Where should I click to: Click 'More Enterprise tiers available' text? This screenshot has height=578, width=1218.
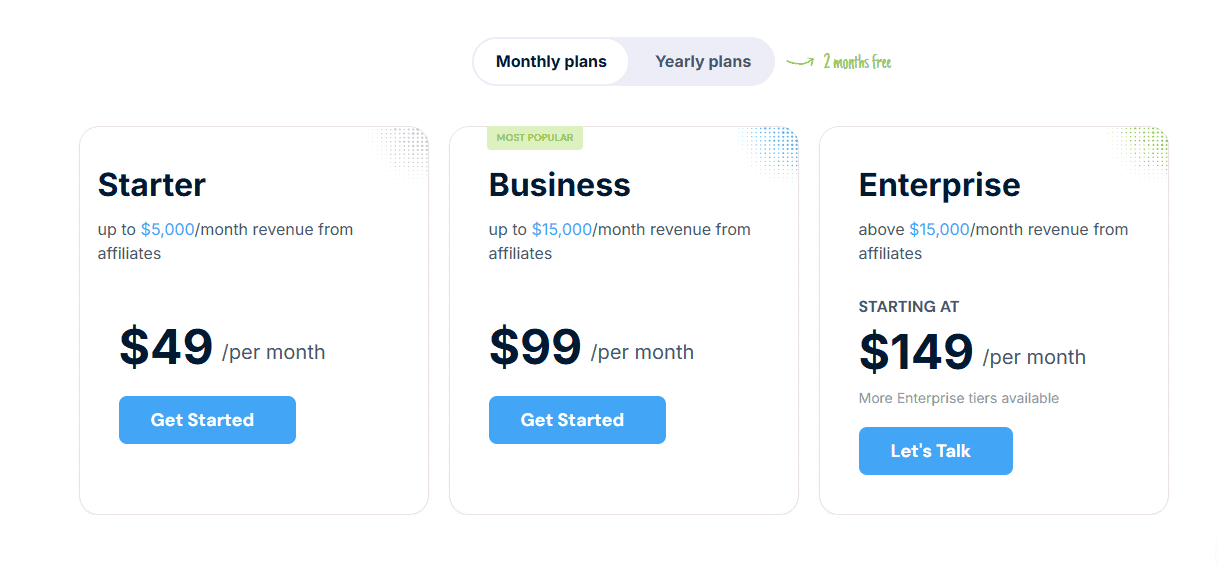[x=959, y=398]
